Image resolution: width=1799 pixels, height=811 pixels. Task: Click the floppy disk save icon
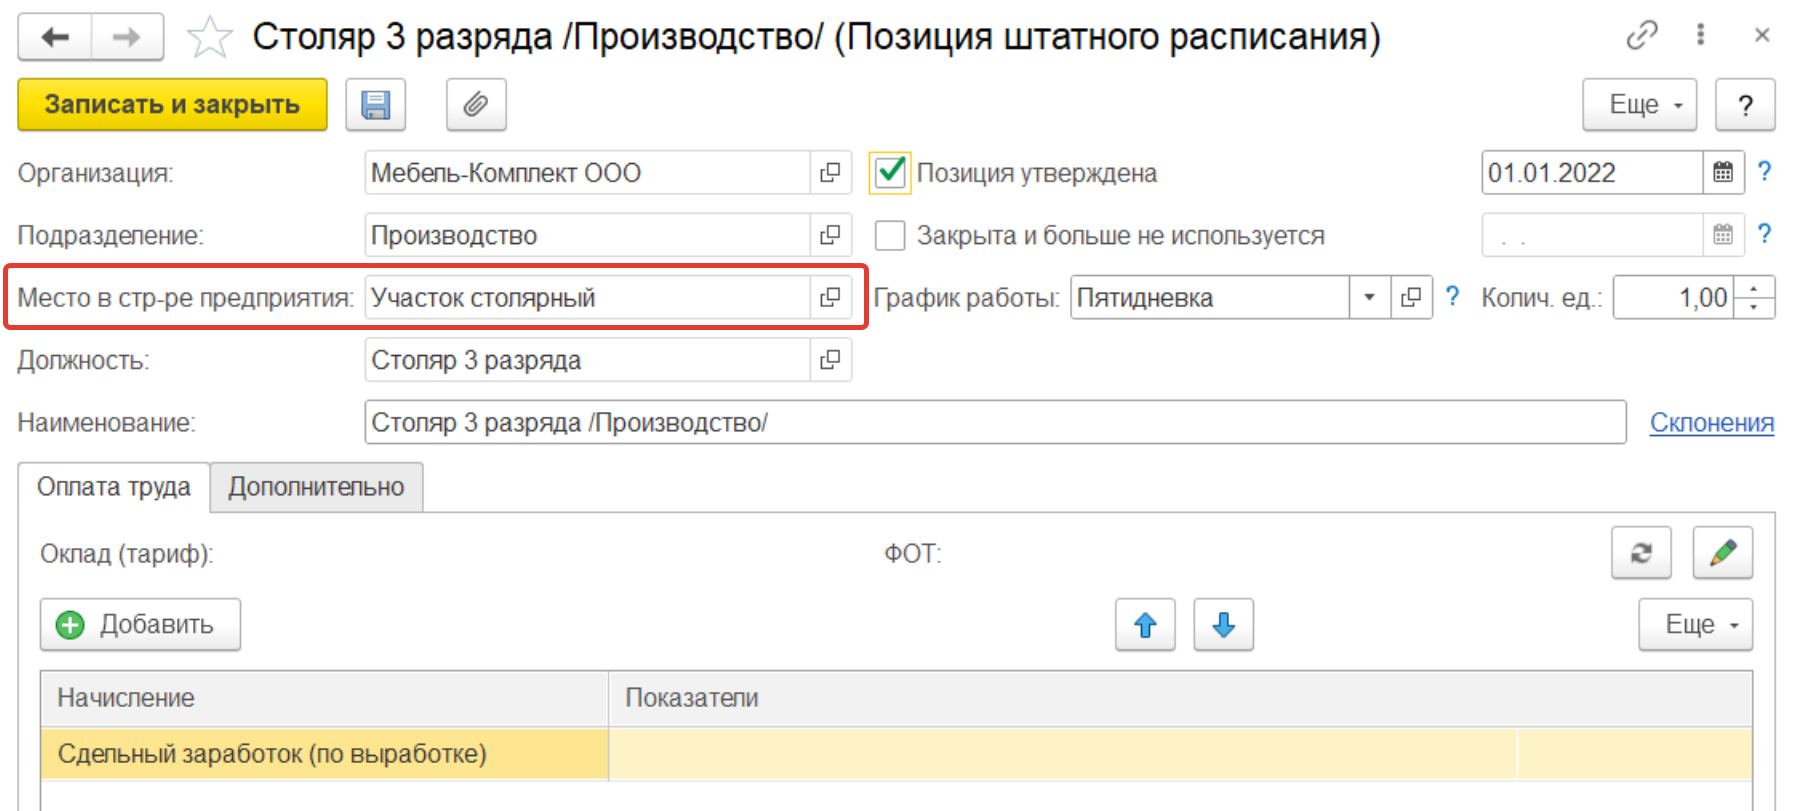(x=376, y=105)
